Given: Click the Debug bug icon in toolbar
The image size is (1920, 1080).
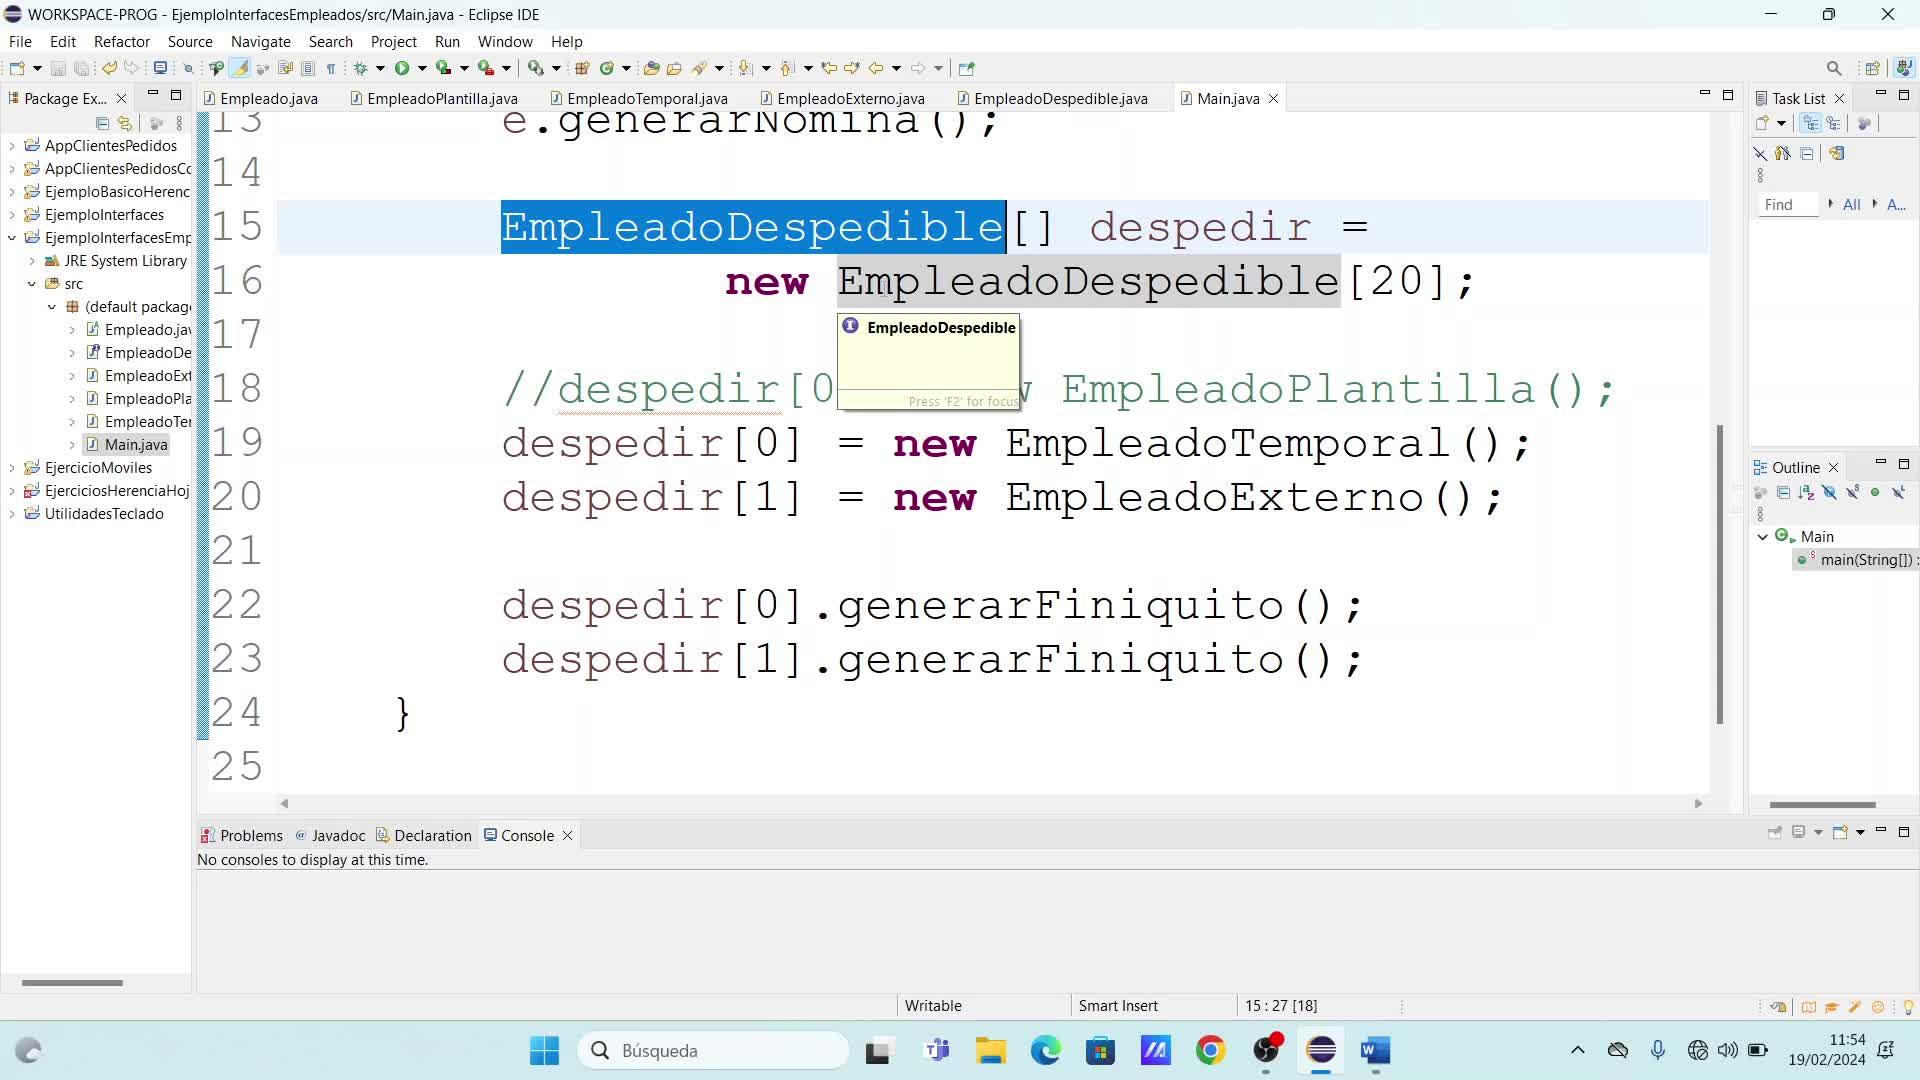Looking at the screenshot, I should tap(361, 68).
